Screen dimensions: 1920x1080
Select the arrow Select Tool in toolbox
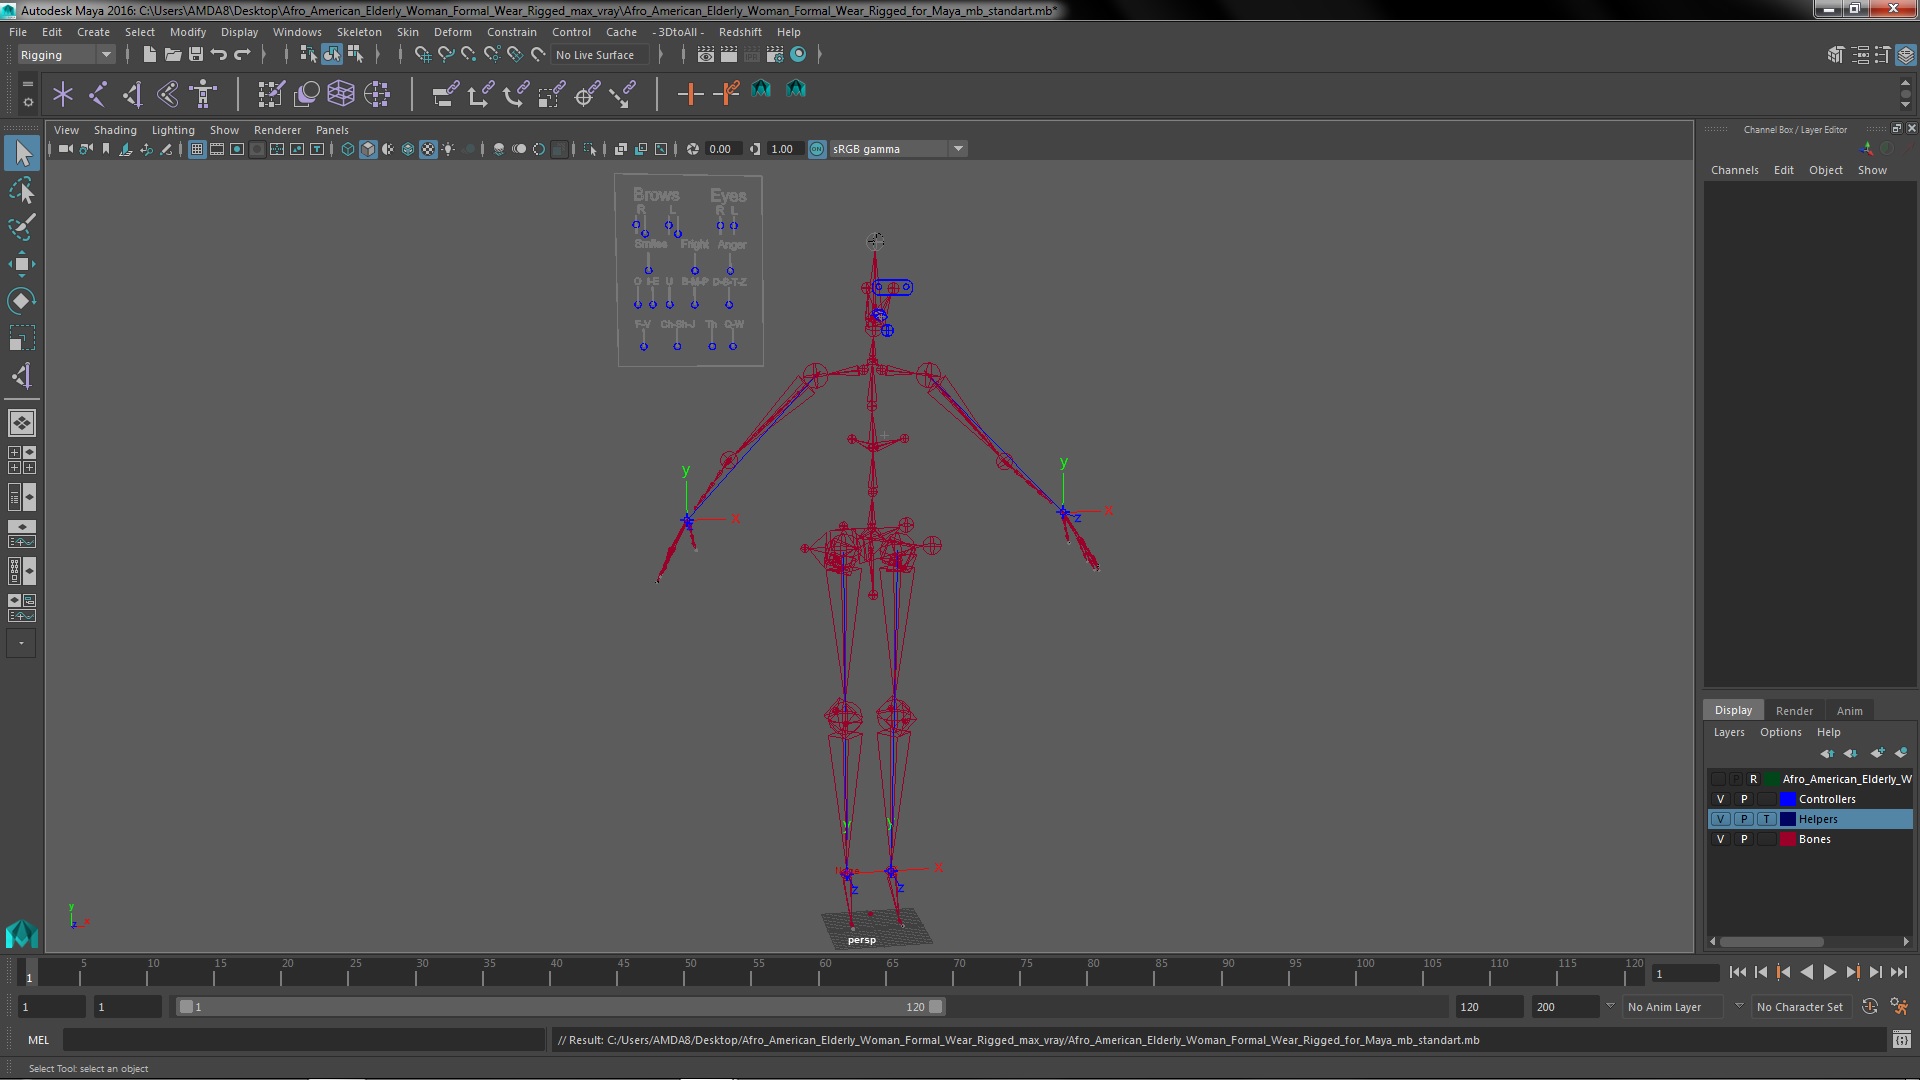click(x=22, y=153)
